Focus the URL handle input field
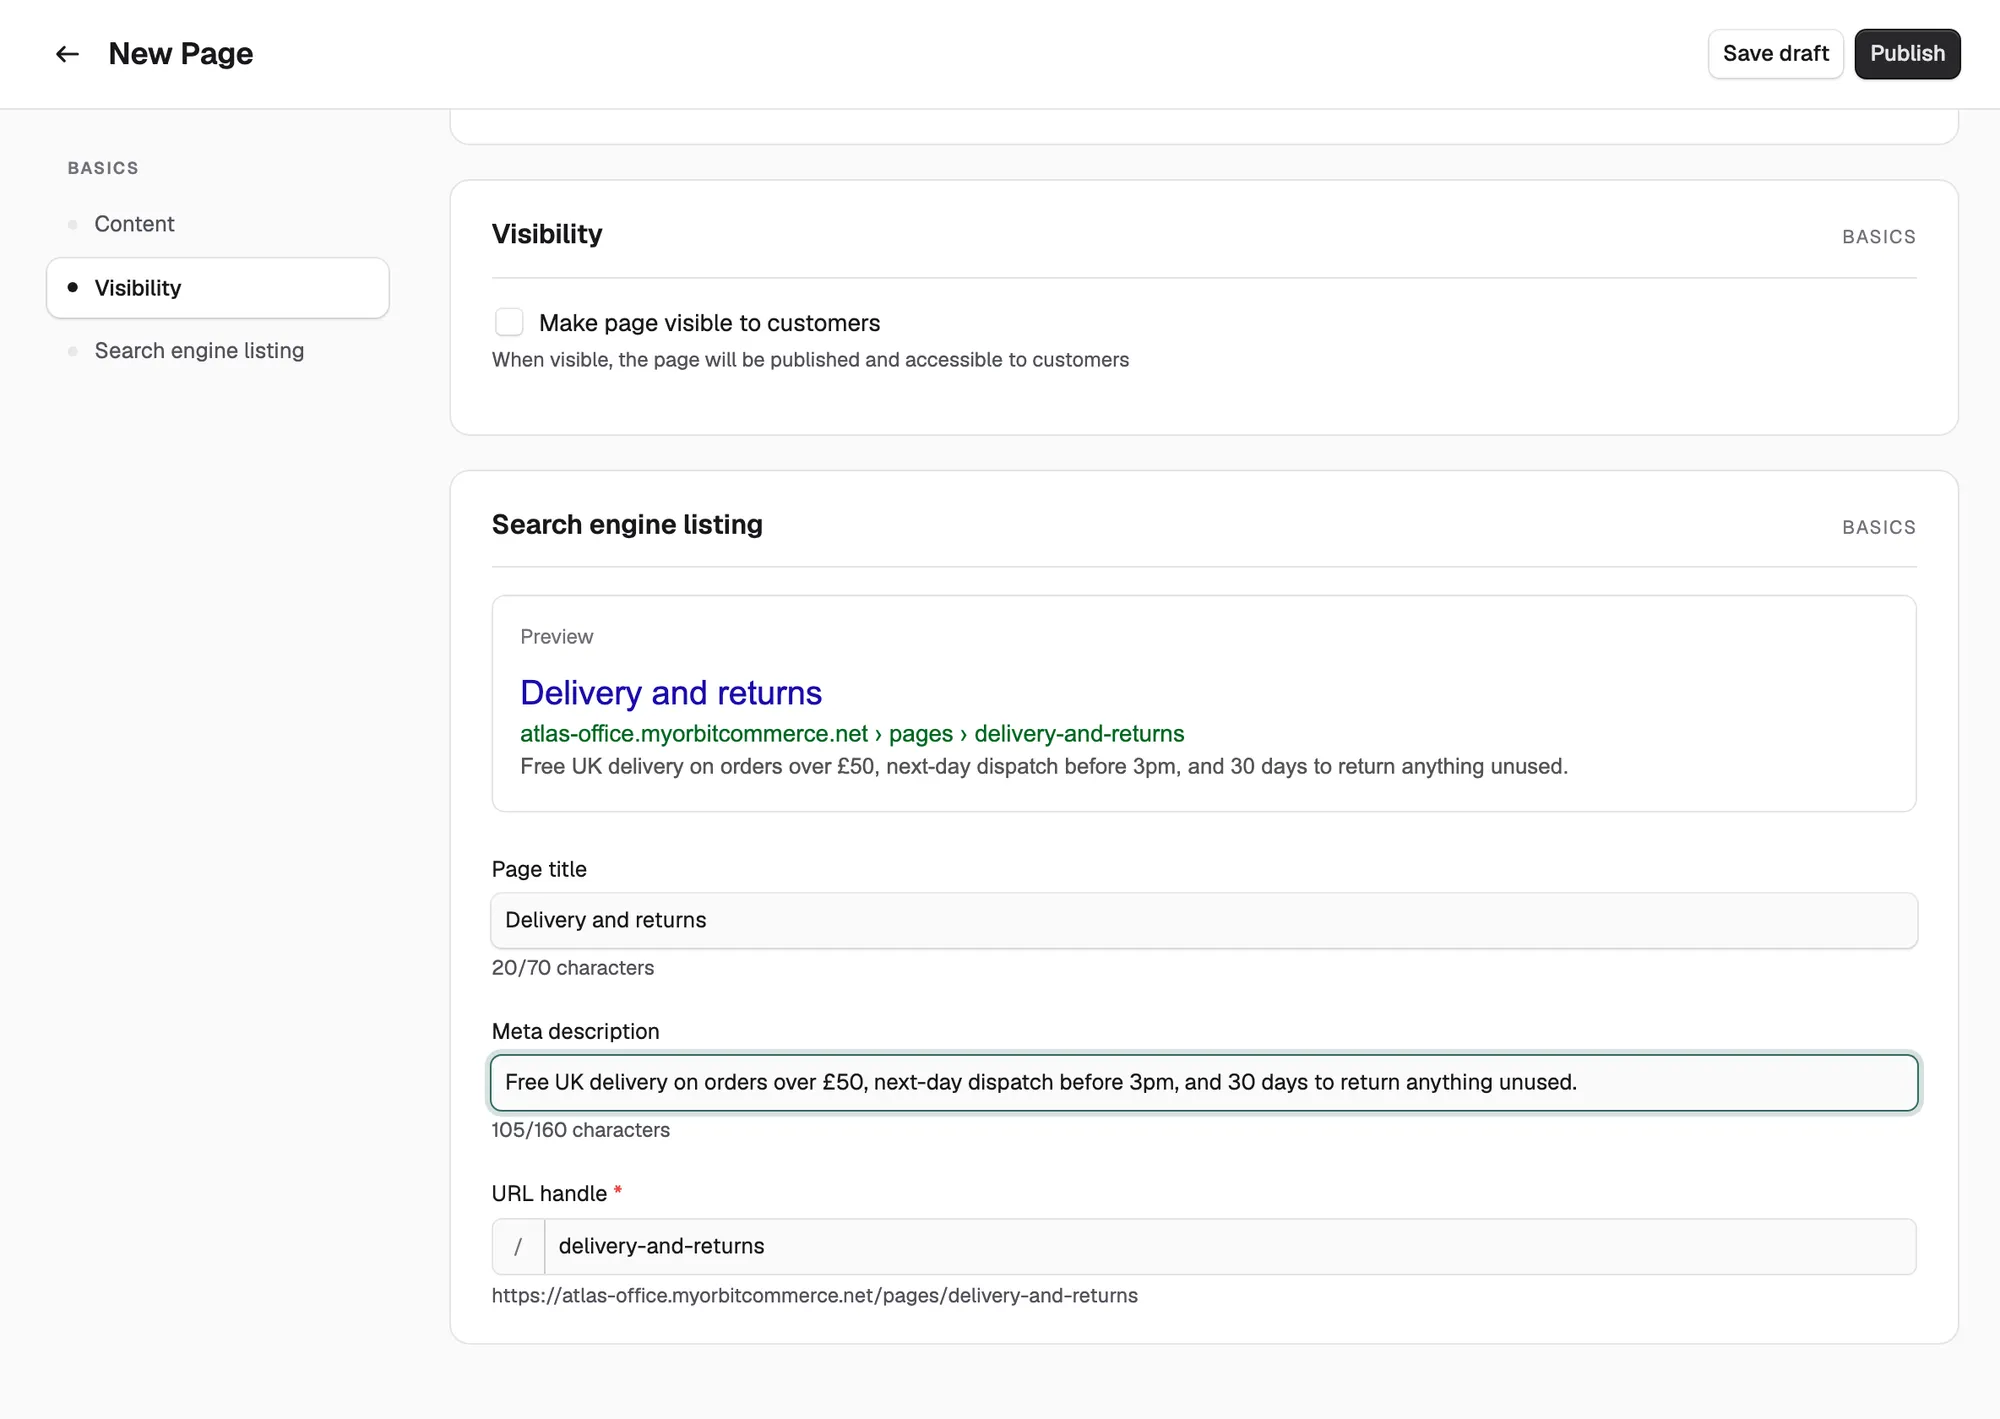Screen dimensions: 2000x1419 point(1230,1246)
